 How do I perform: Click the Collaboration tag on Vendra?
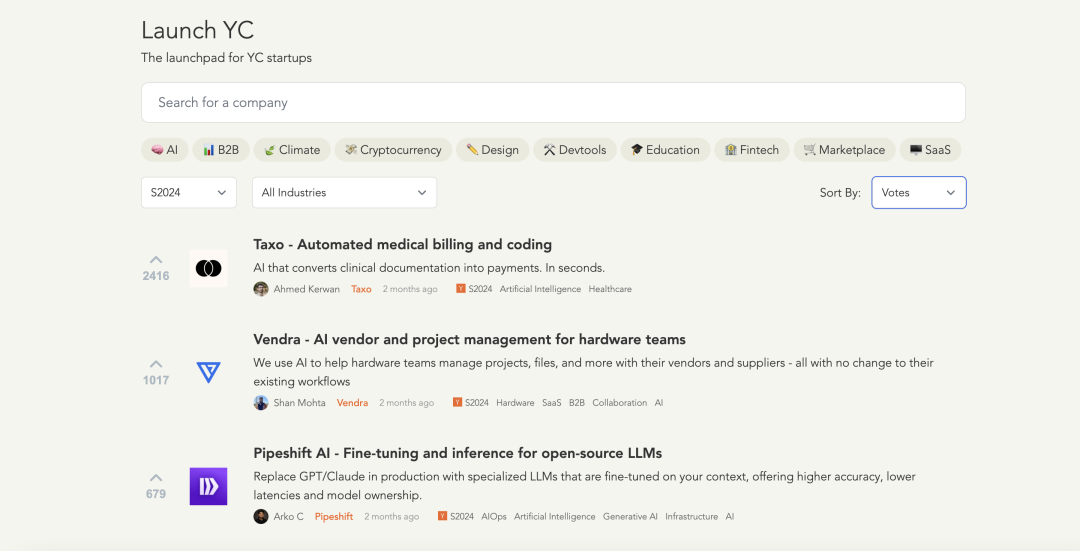(x=619, y=403)
